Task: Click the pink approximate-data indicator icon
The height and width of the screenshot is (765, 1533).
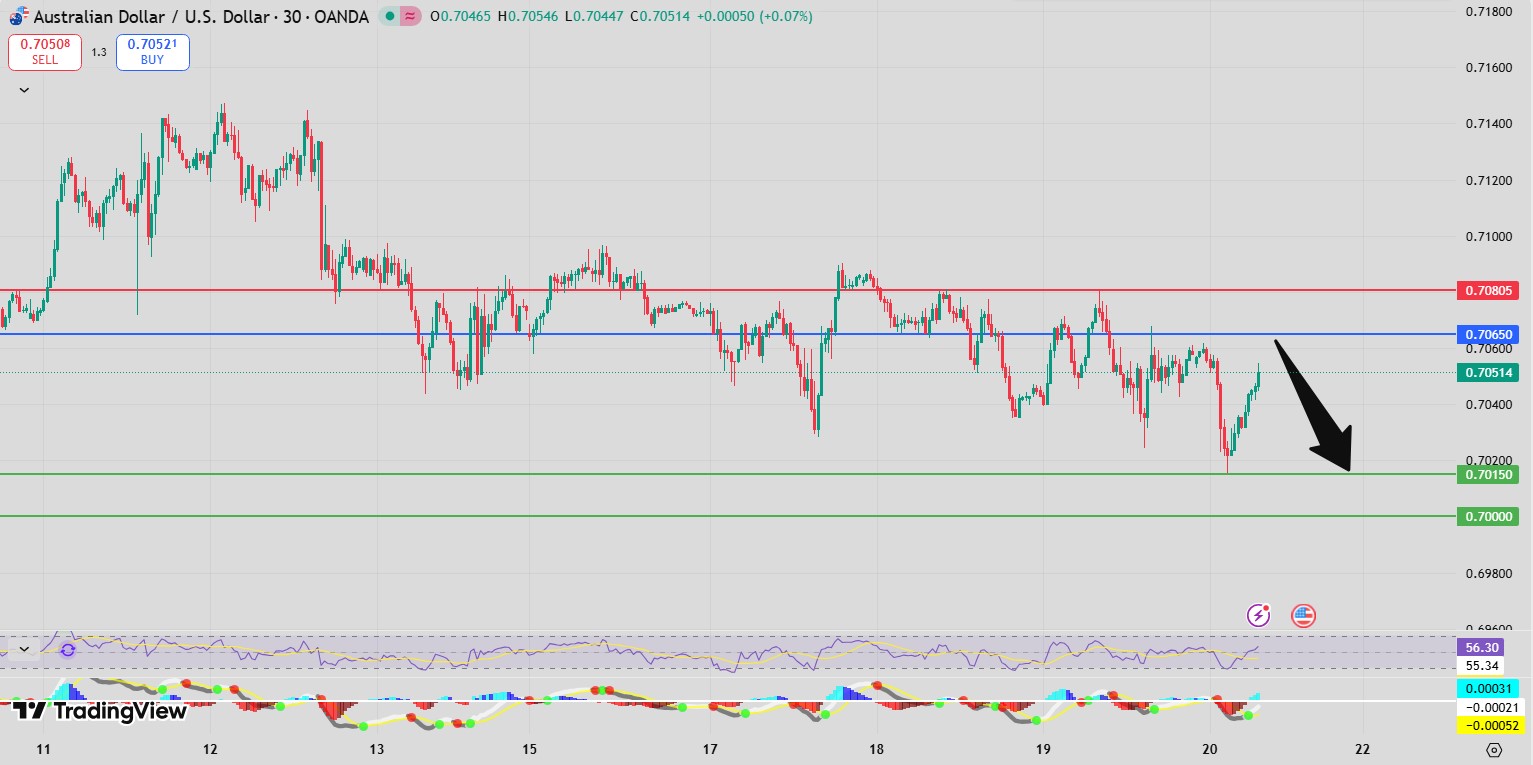Action: [x=410, y=17]
